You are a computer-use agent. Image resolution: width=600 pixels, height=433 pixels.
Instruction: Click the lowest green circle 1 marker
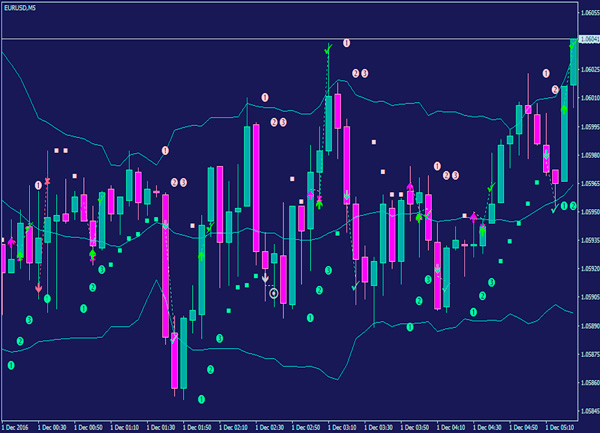(201, 399)
